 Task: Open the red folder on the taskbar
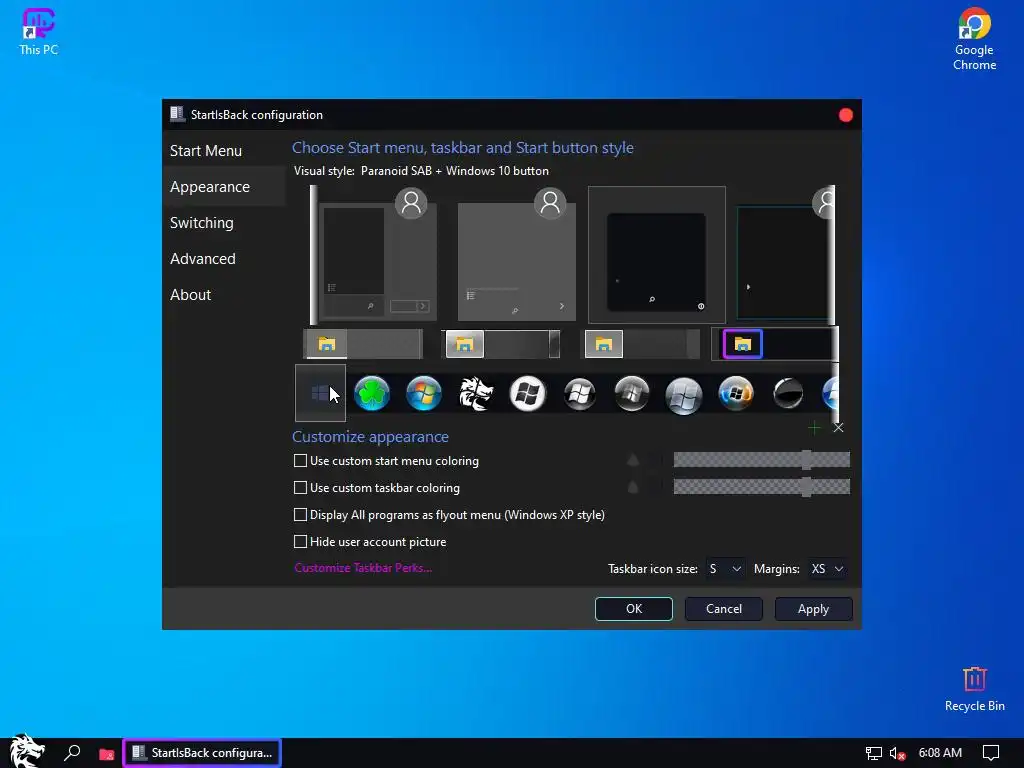pyautogui.click(x=106, y=754)
